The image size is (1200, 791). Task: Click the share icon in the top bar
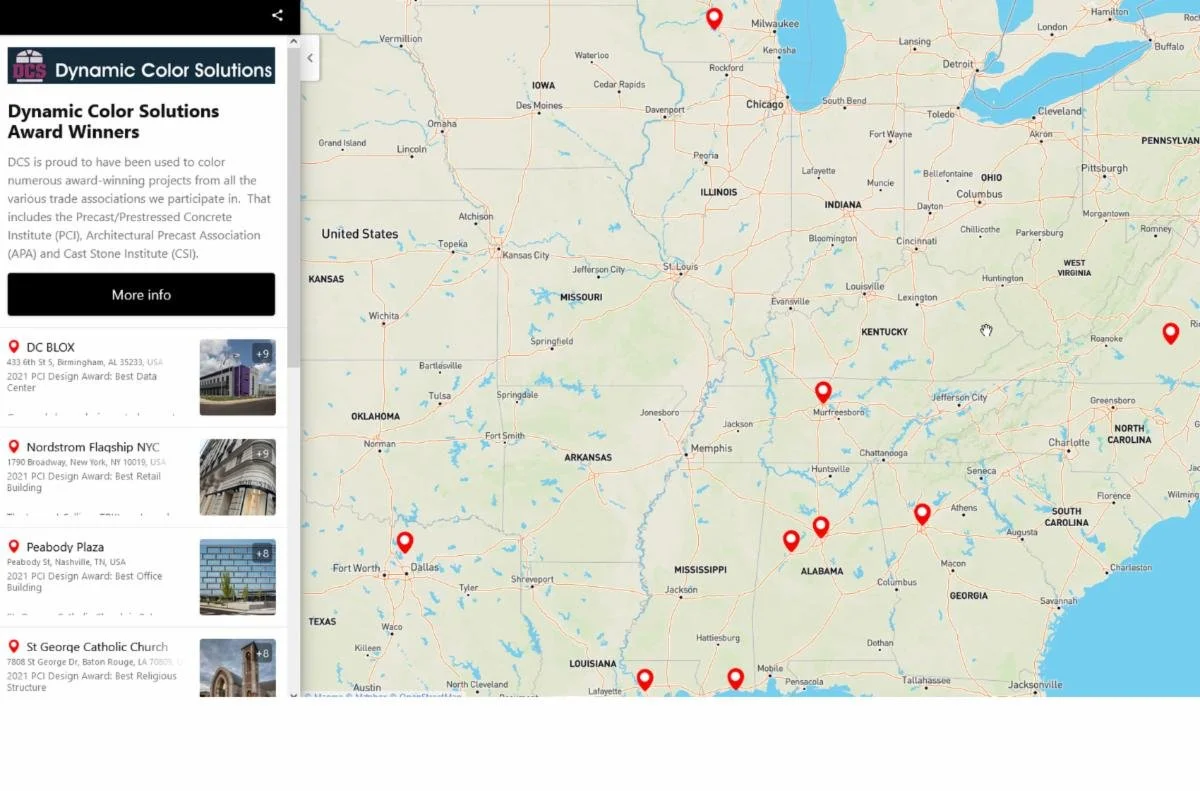[277, 15]
